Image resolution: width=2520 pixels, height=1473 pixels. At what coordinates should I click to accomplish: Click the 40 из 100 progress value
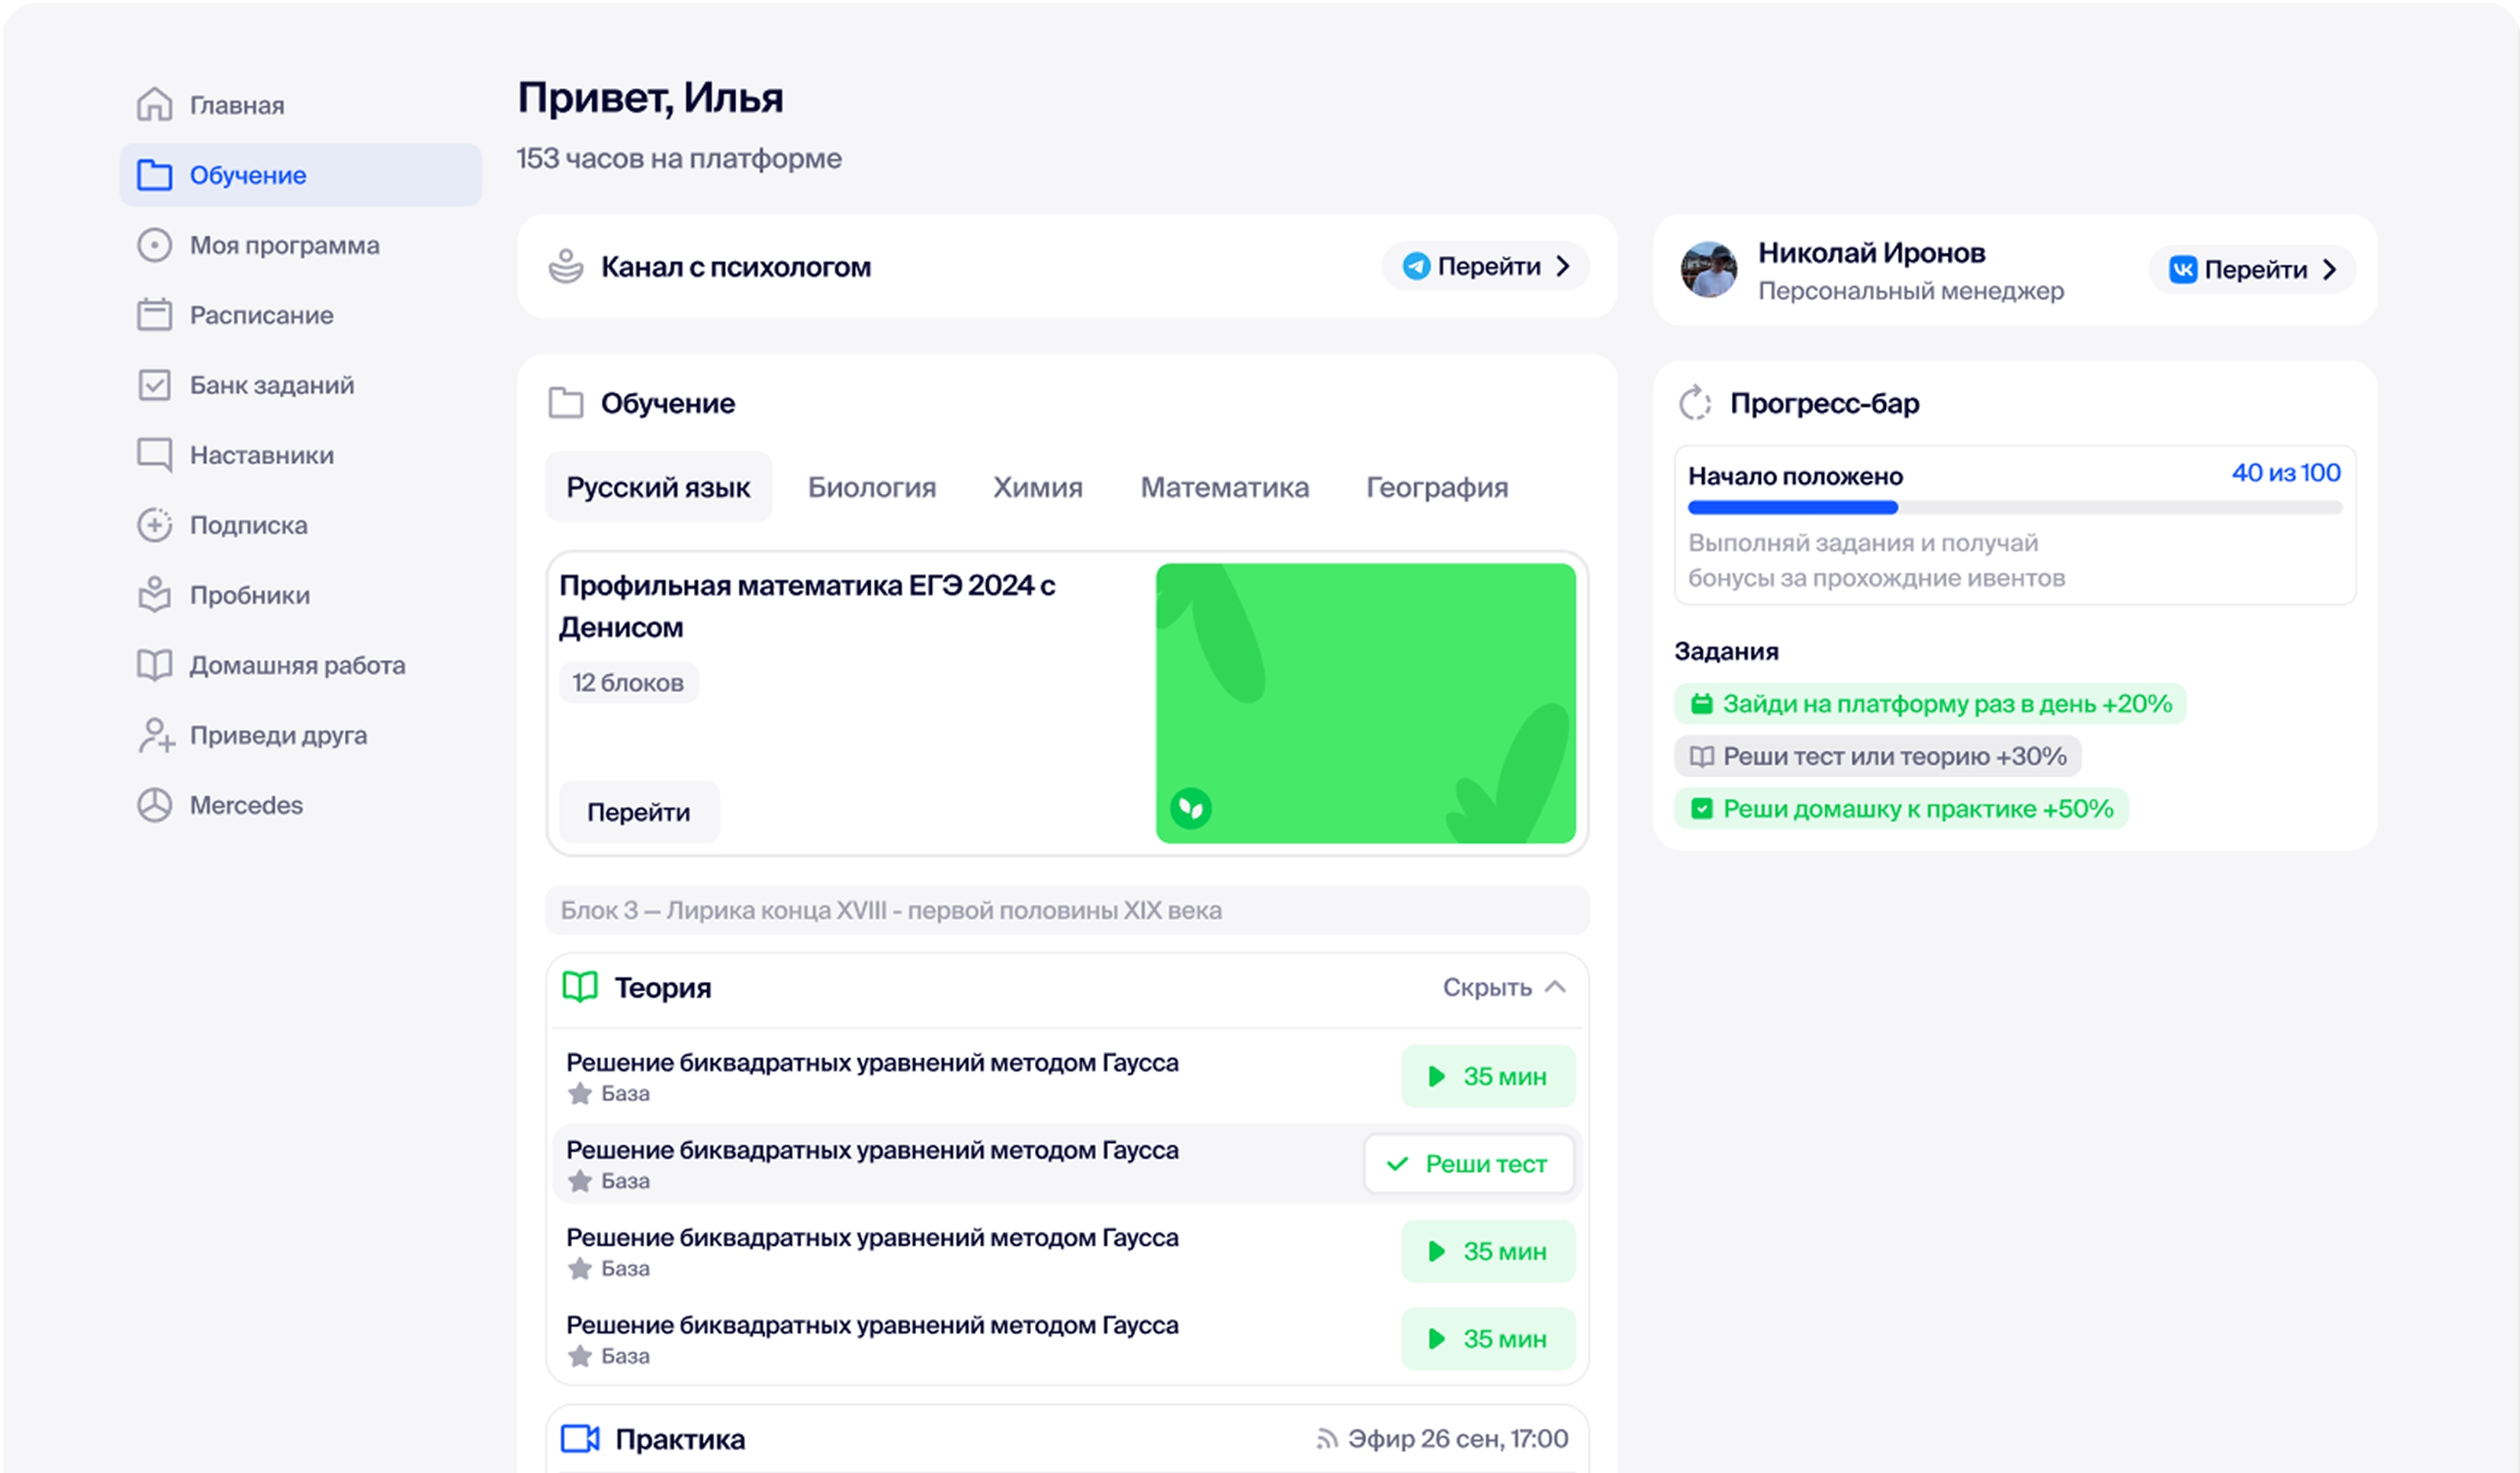click(2286, 473)
